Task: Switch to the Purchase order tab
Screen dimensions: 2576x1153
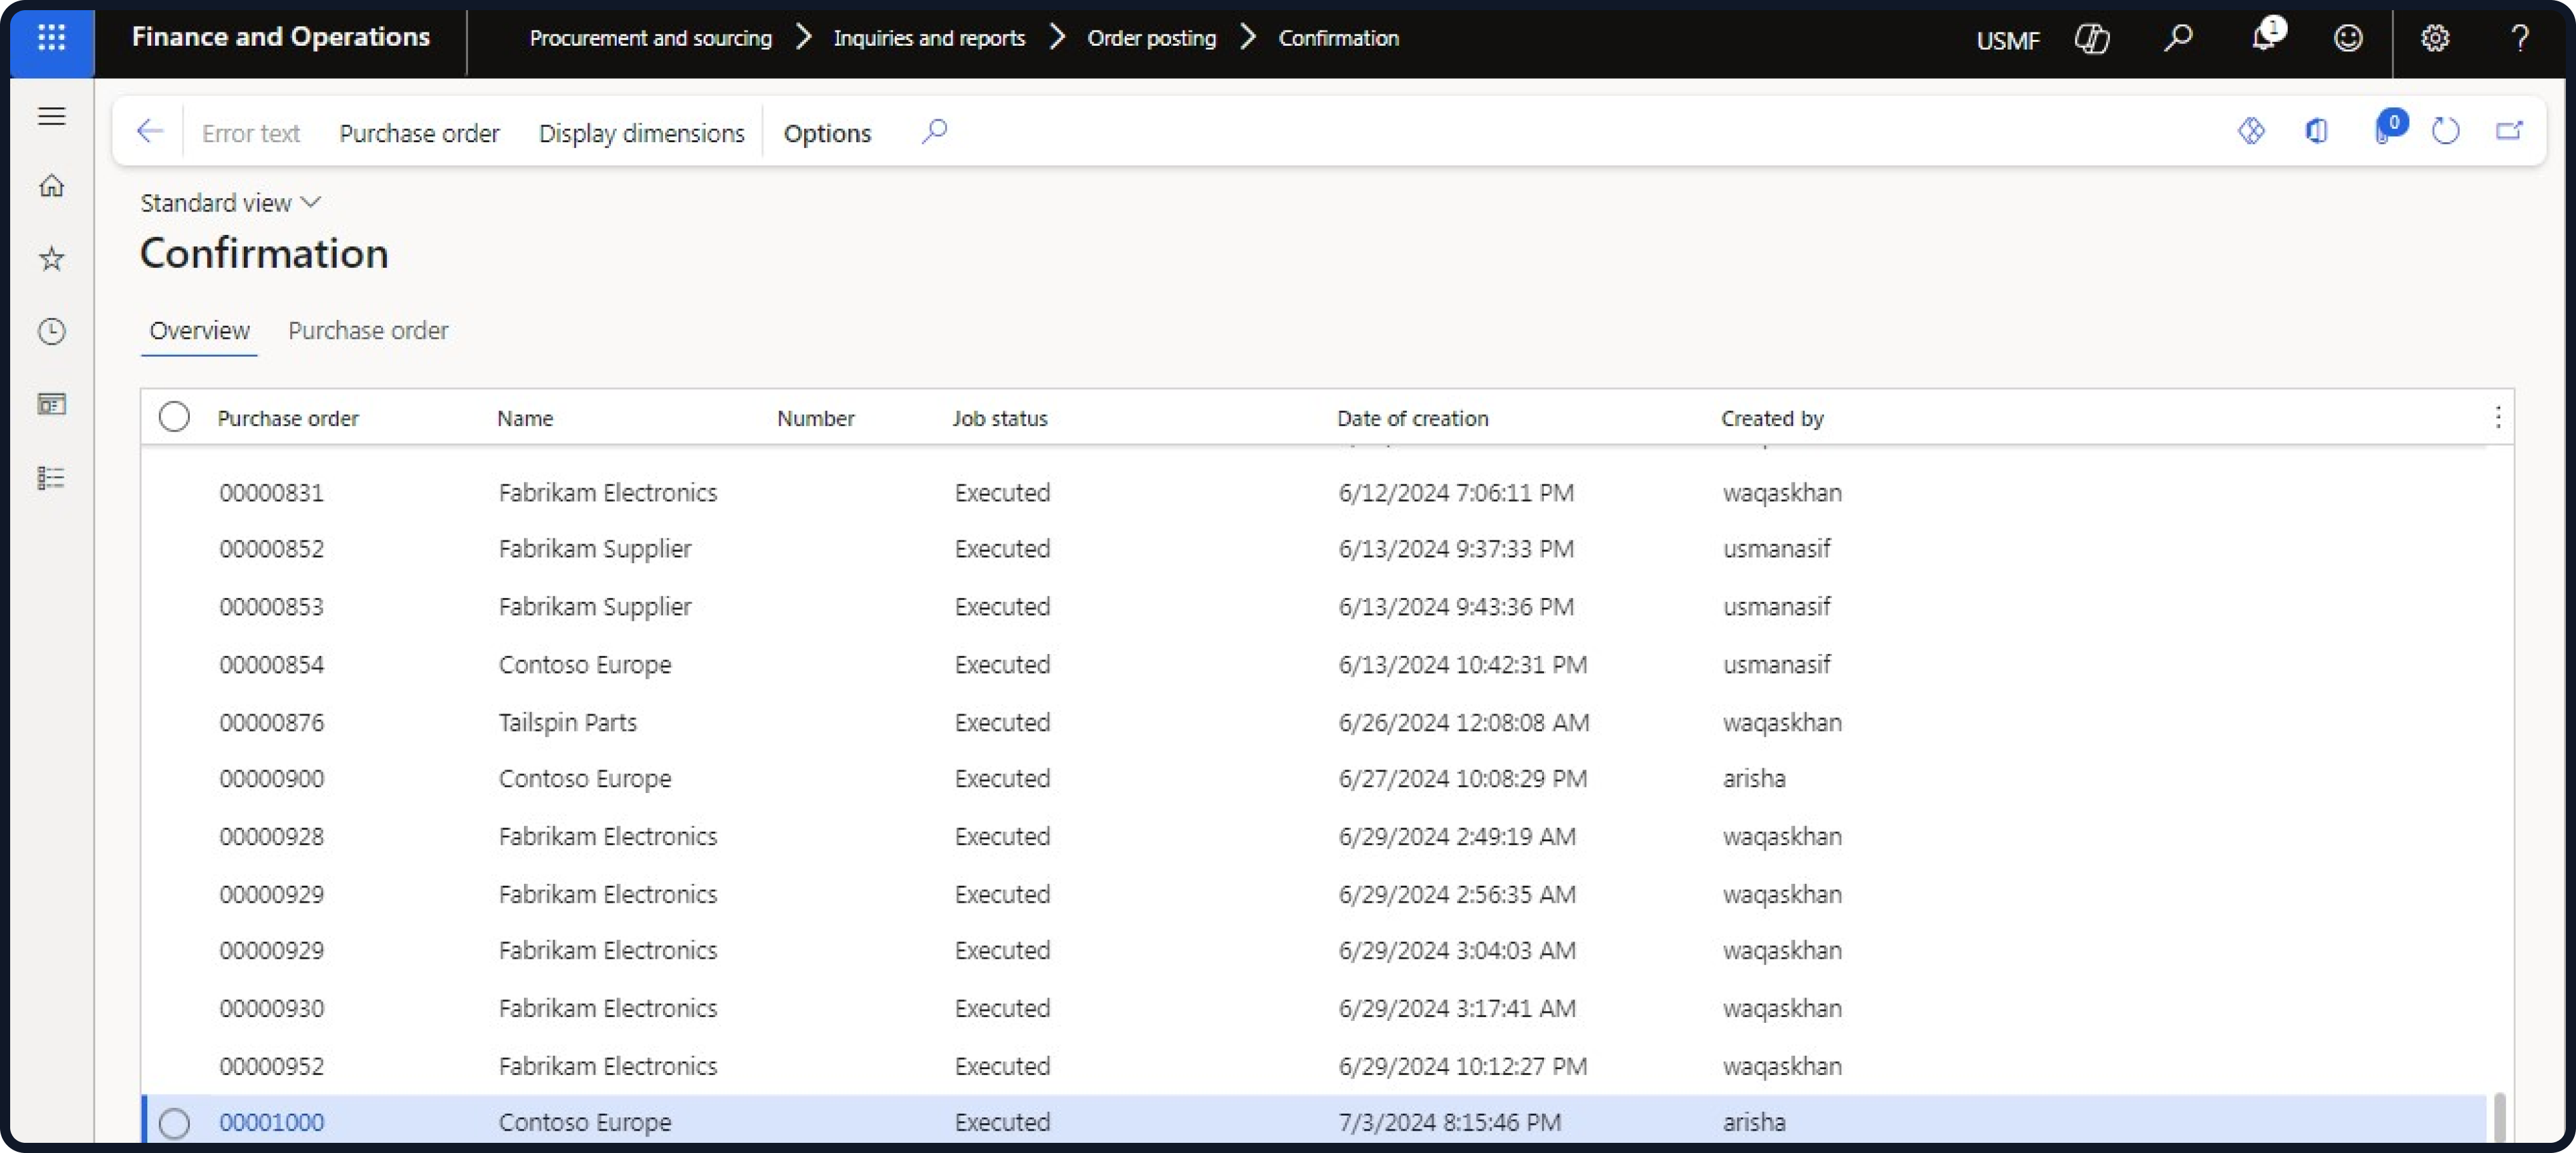Action: [x=367, y=331]
